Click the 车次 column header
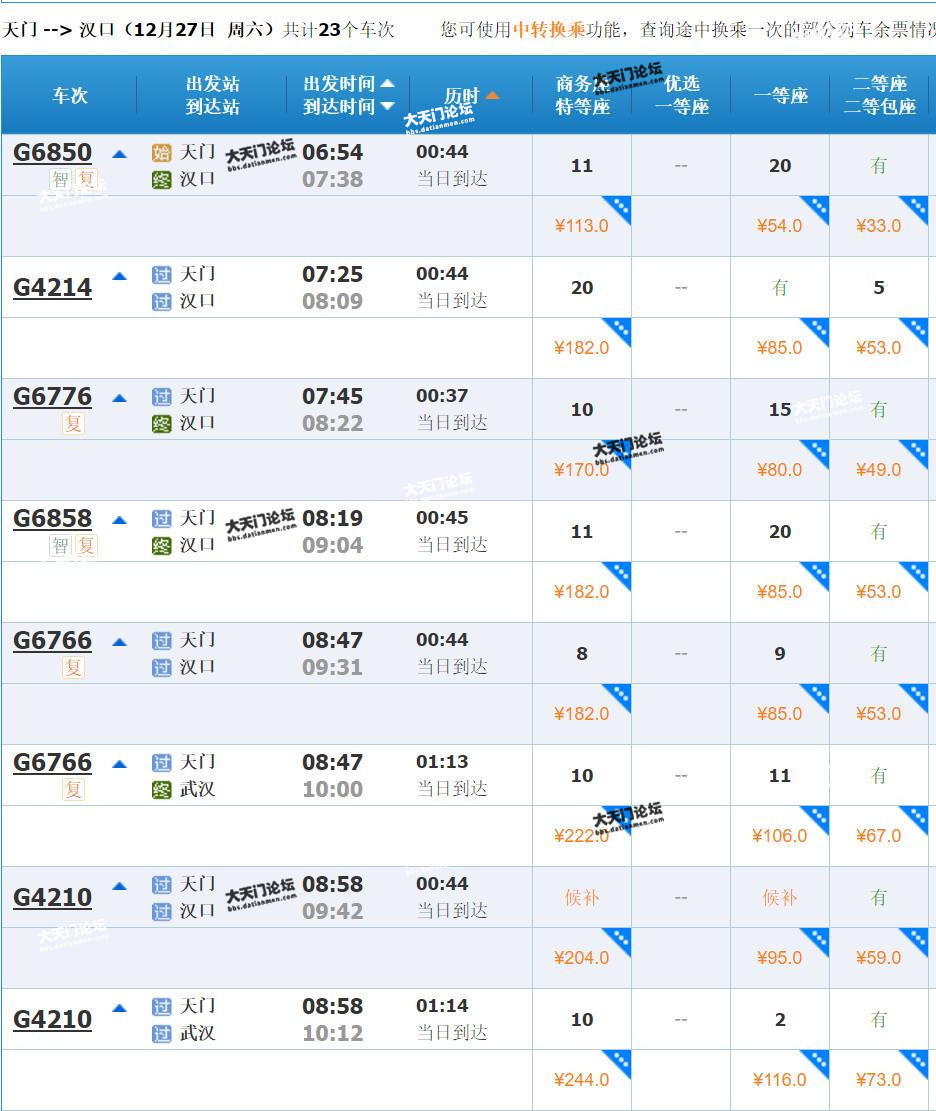Viewport: 936px width, 1111px height. tap(70, 96)
